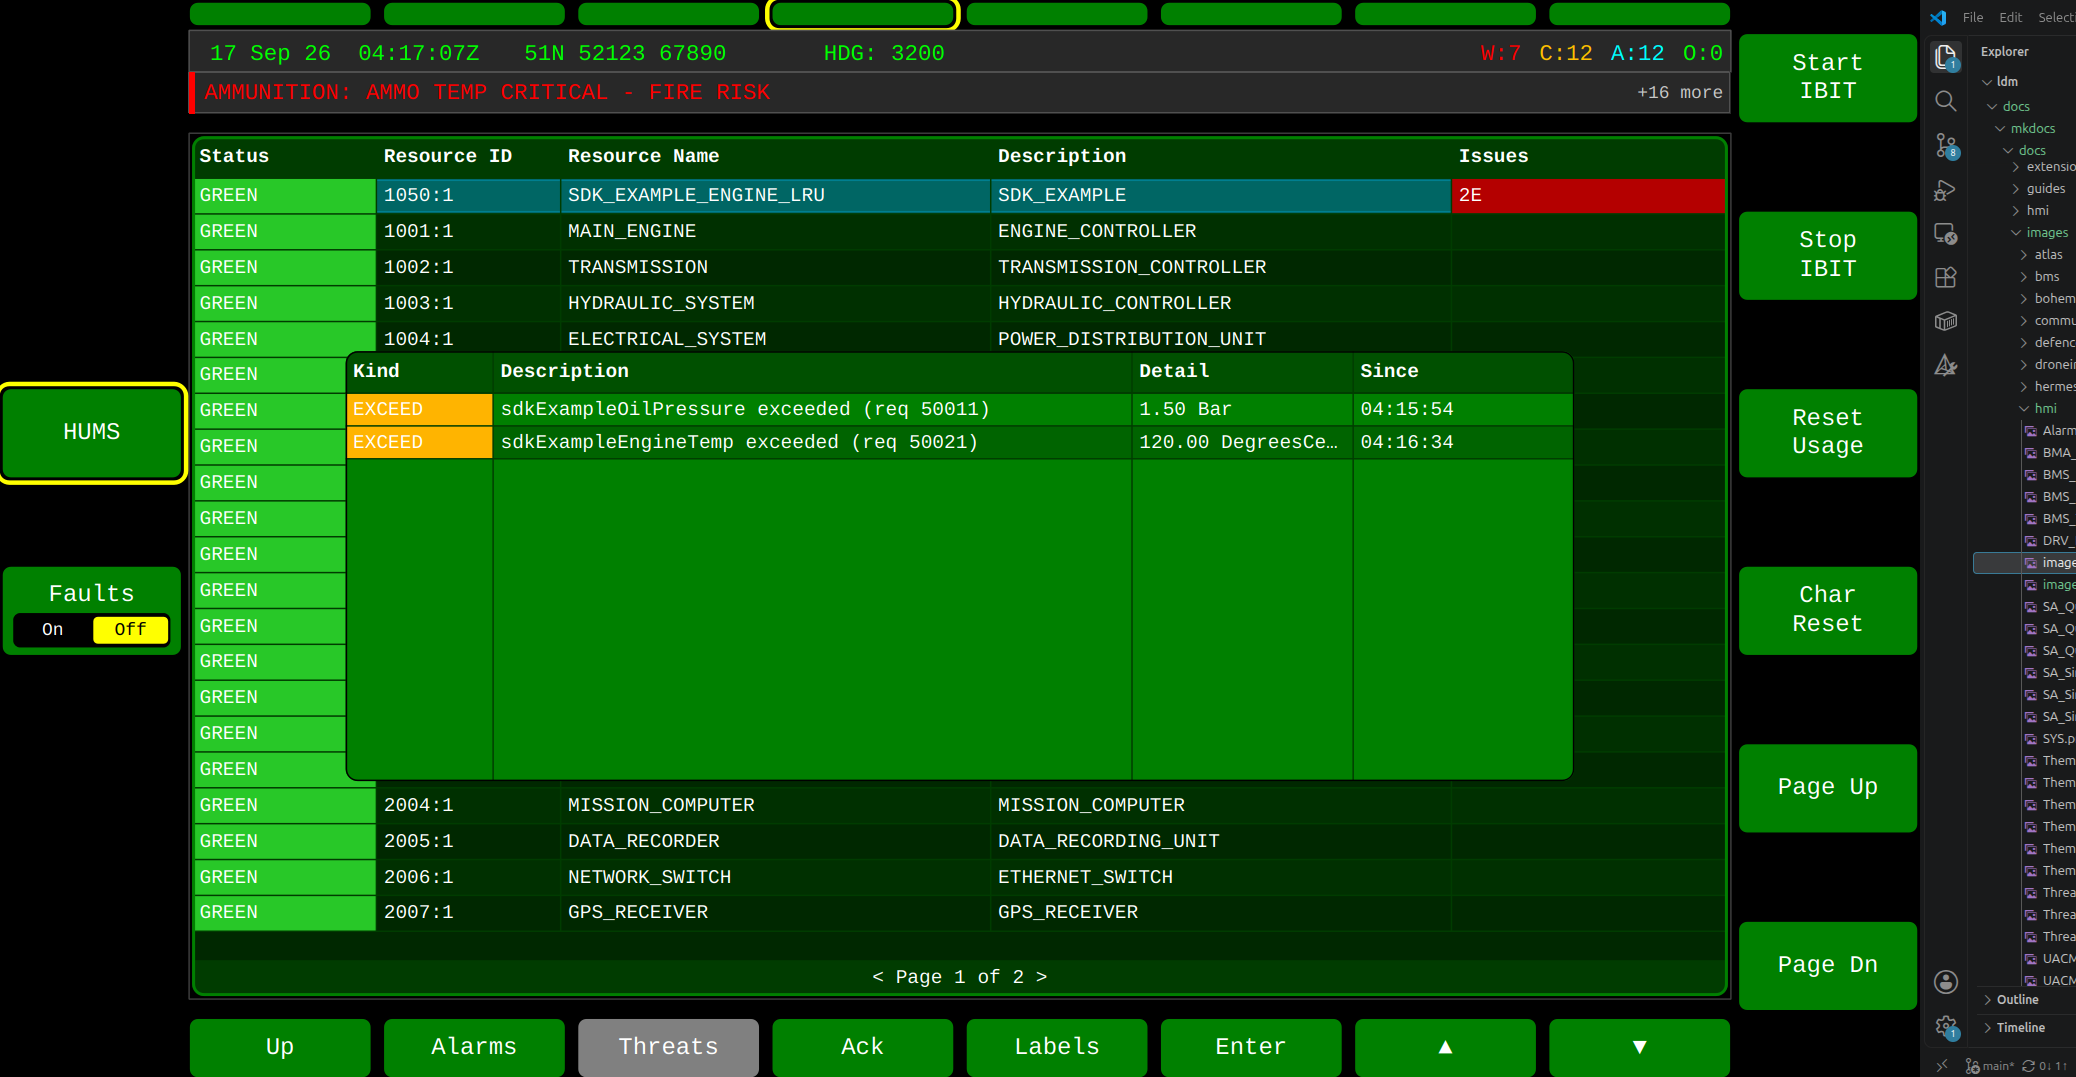Select the Faults Off option
The width and height of the screenshot is (2076, 1077).
click(x=130, y=630)
